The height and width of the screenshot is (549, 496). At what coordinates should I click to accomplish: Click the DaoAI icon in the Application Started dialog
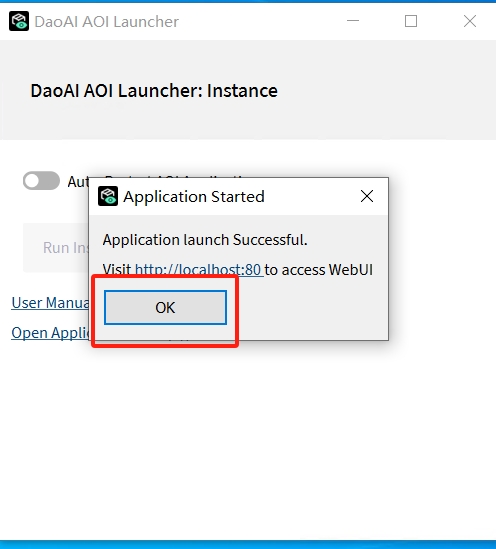point(108,196)
